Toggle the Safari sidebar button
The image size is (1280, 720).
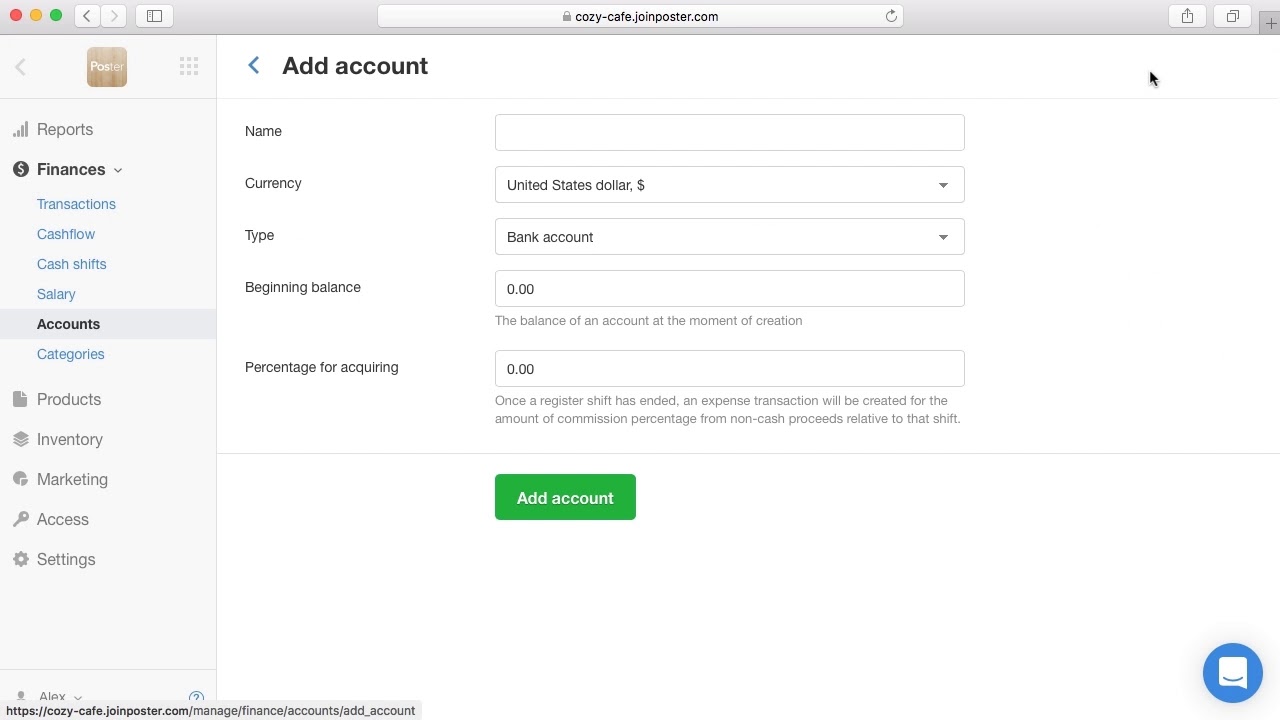tap(154, 16)
